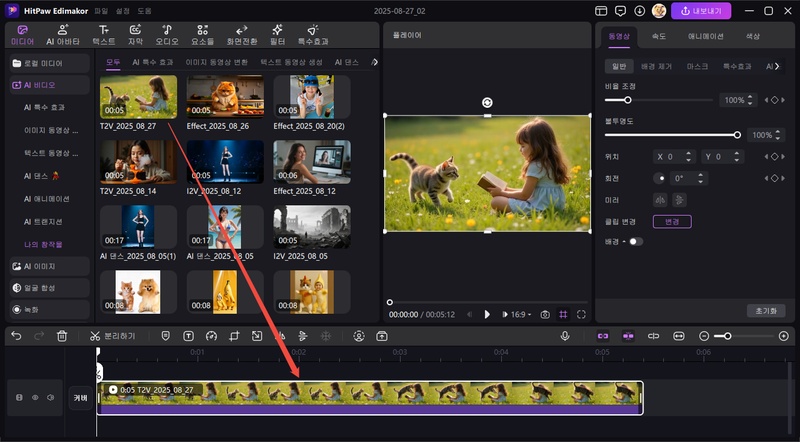The height and width of the screenshot is (442, 800).
Task: Click the redo arrow in timeline toolbar
Action: pos(39,336)
